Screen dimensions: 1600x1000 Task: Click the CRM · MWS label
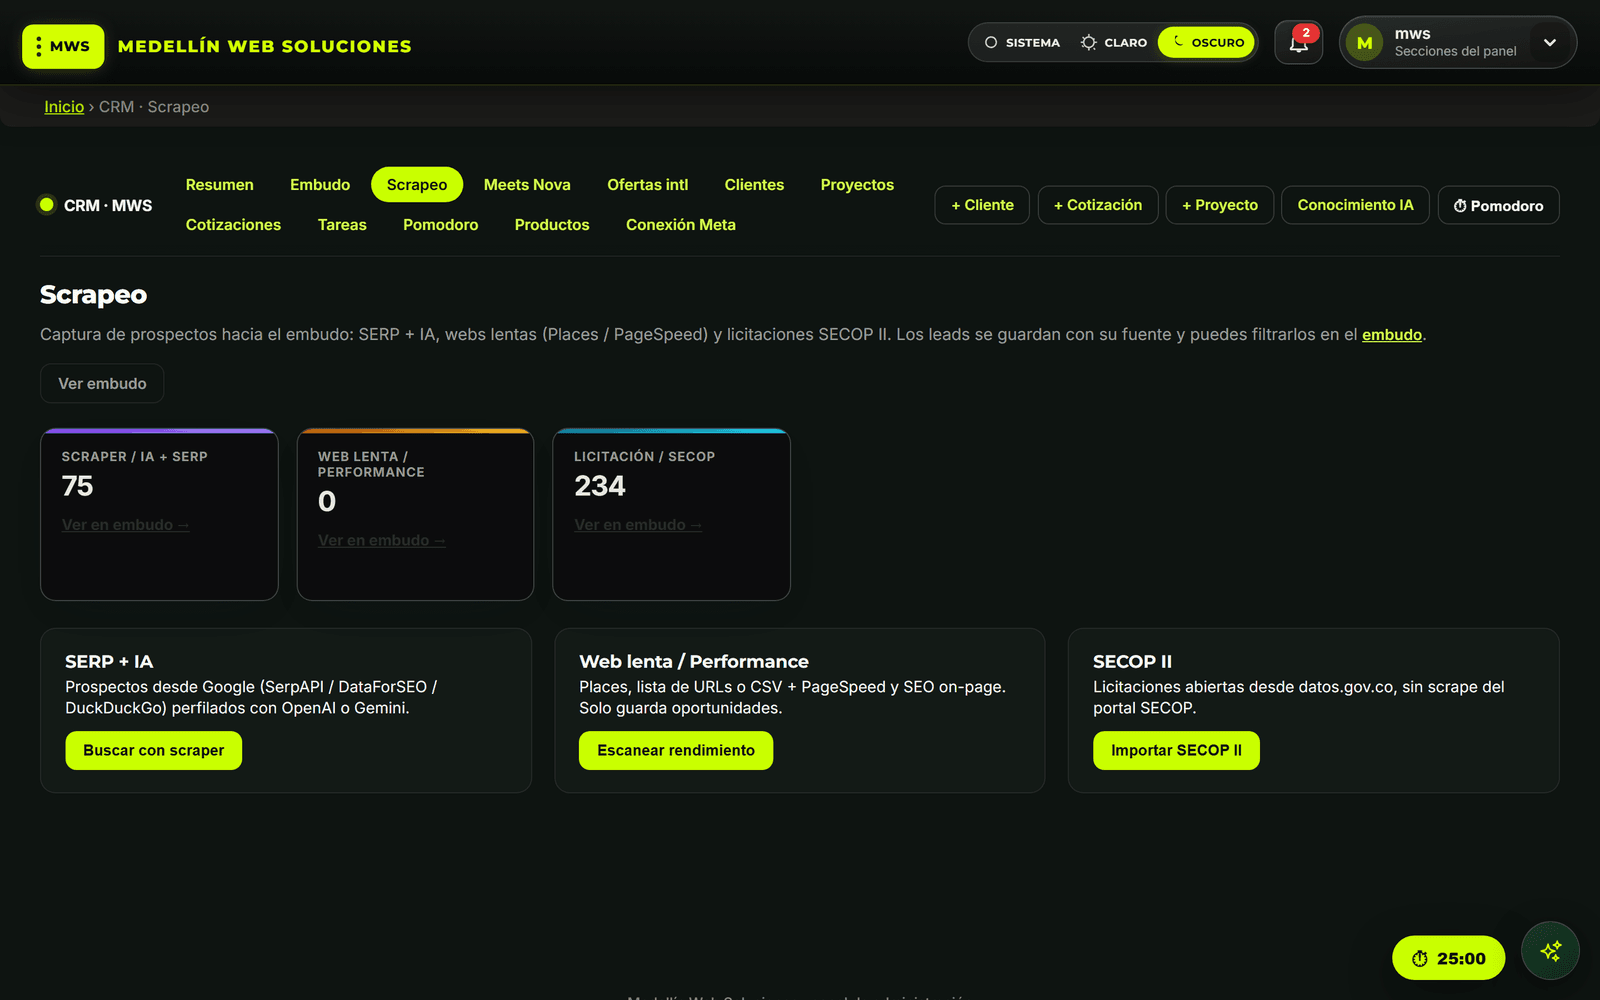click(x=108, y=205)
